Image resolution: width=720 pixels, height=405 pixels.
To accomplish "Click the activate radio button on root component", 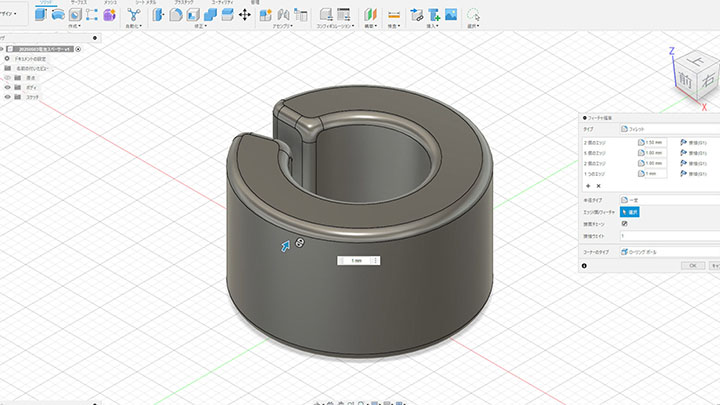I will (78, 49).
